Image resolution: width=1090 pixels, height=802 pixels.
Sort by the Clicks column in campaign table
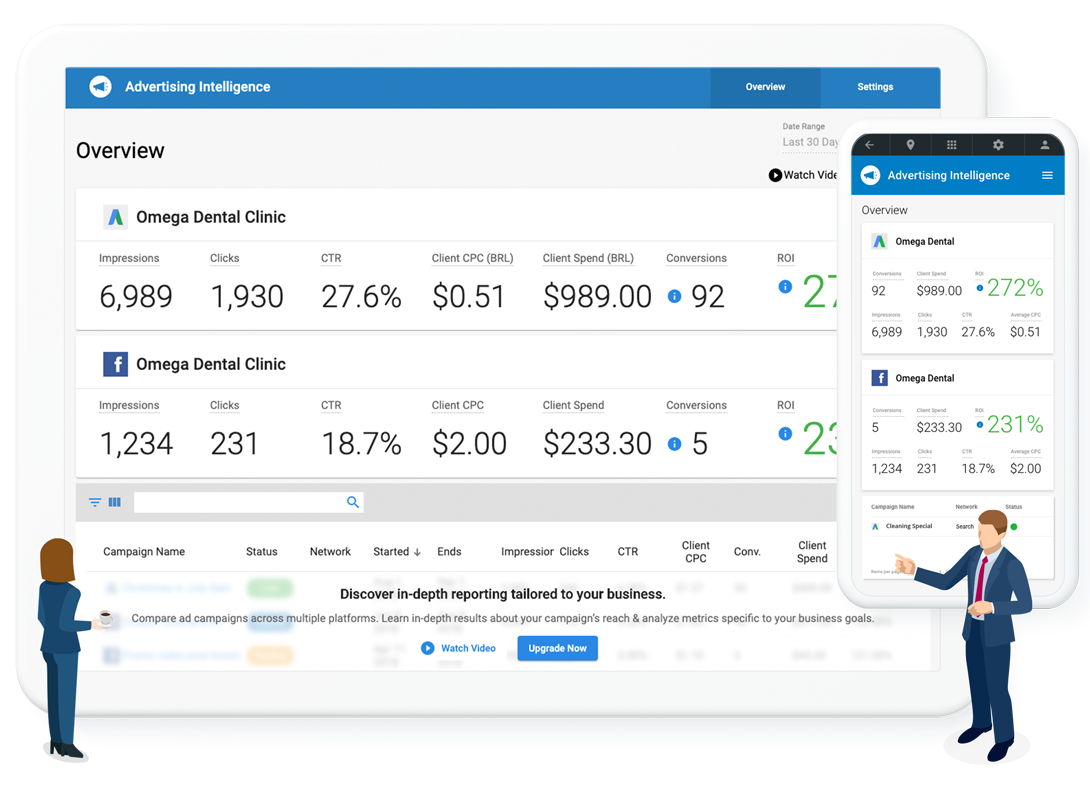click(x=574, y=552)
